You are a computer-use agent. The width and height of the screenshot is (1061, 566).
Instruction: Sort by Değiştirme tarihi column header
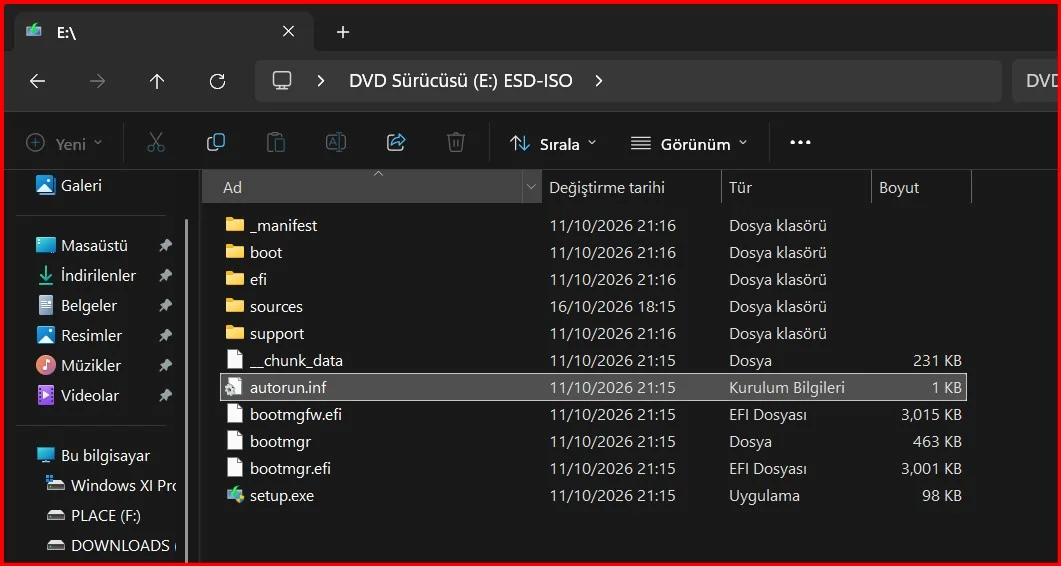tap(631, 188)
